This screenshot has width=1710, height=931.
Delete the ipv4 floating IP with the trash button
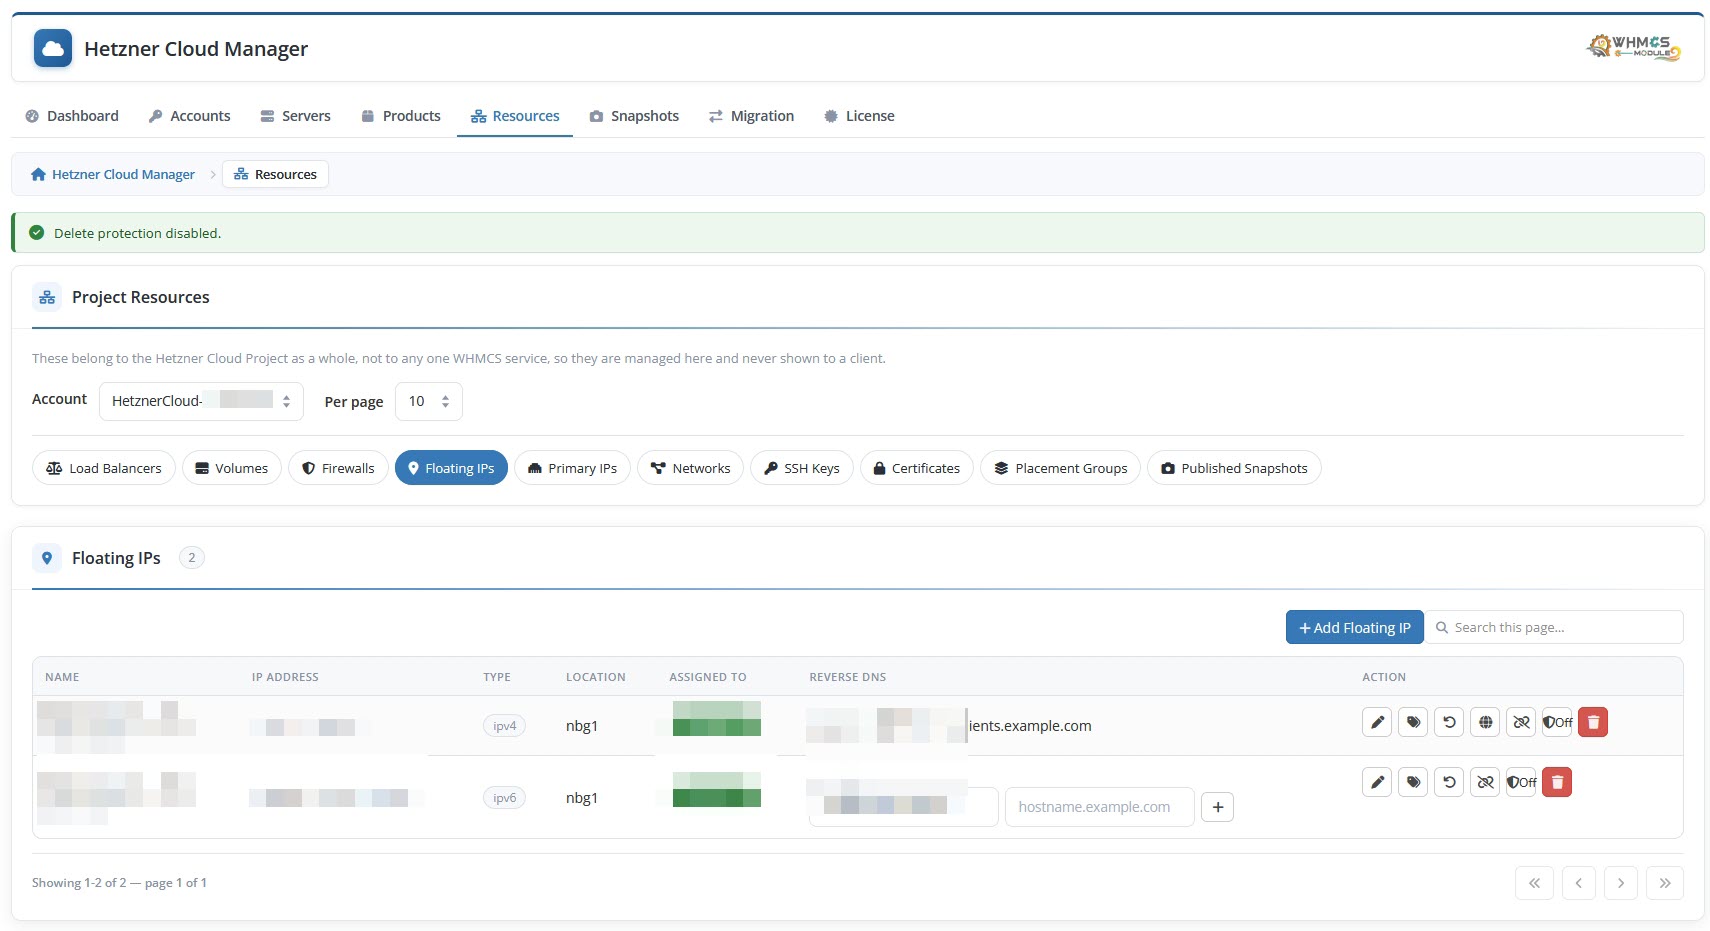[x=1593, y=722]
